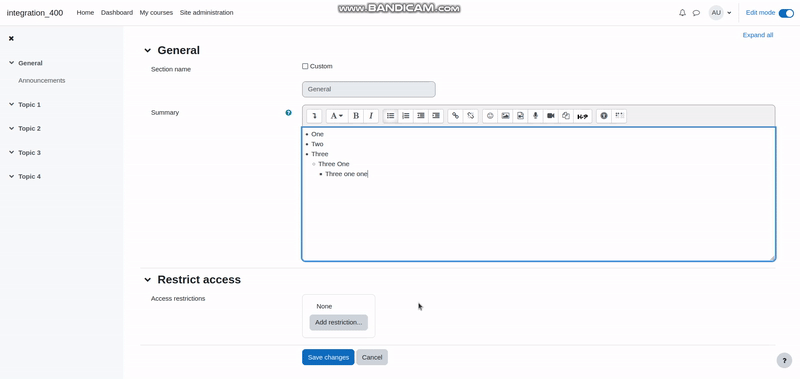
Task: Record video with camera icon
Action: point(551,116)
